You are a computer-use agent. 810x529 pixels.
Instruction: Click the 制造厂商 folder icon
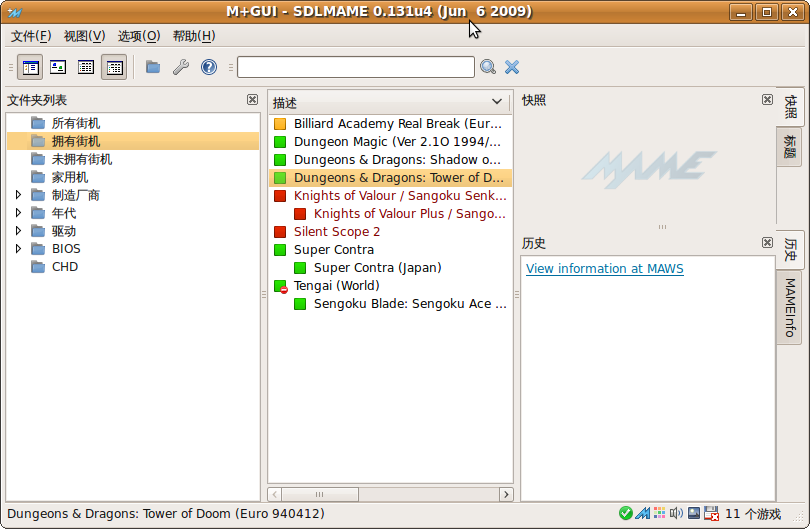coord(38,195)
